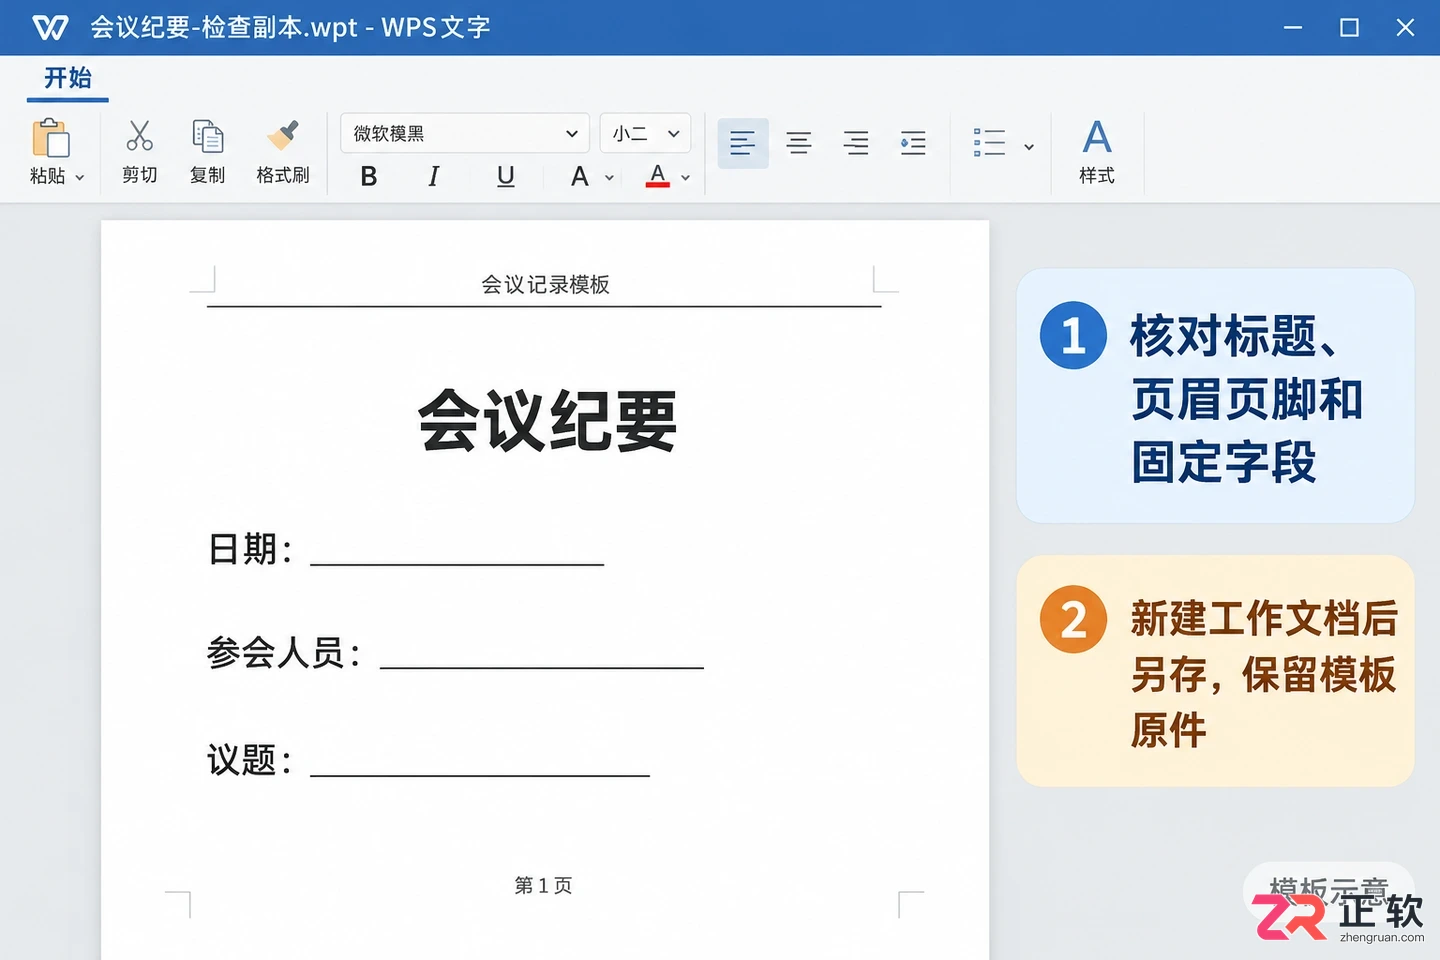Viewport: 1440px width, 960px height.
Task: Toggle Italic formatting
Action: pyautogui.click(x=433, y=176)
